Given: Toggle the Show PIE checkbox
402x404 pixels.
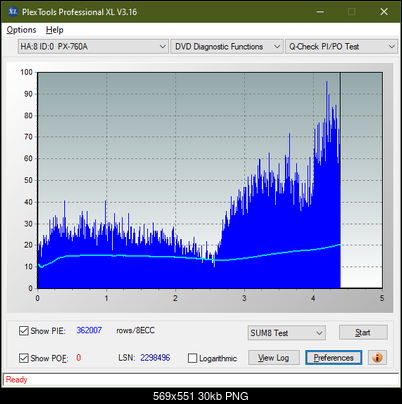Looking at the screenshot, I should [23, 331].
